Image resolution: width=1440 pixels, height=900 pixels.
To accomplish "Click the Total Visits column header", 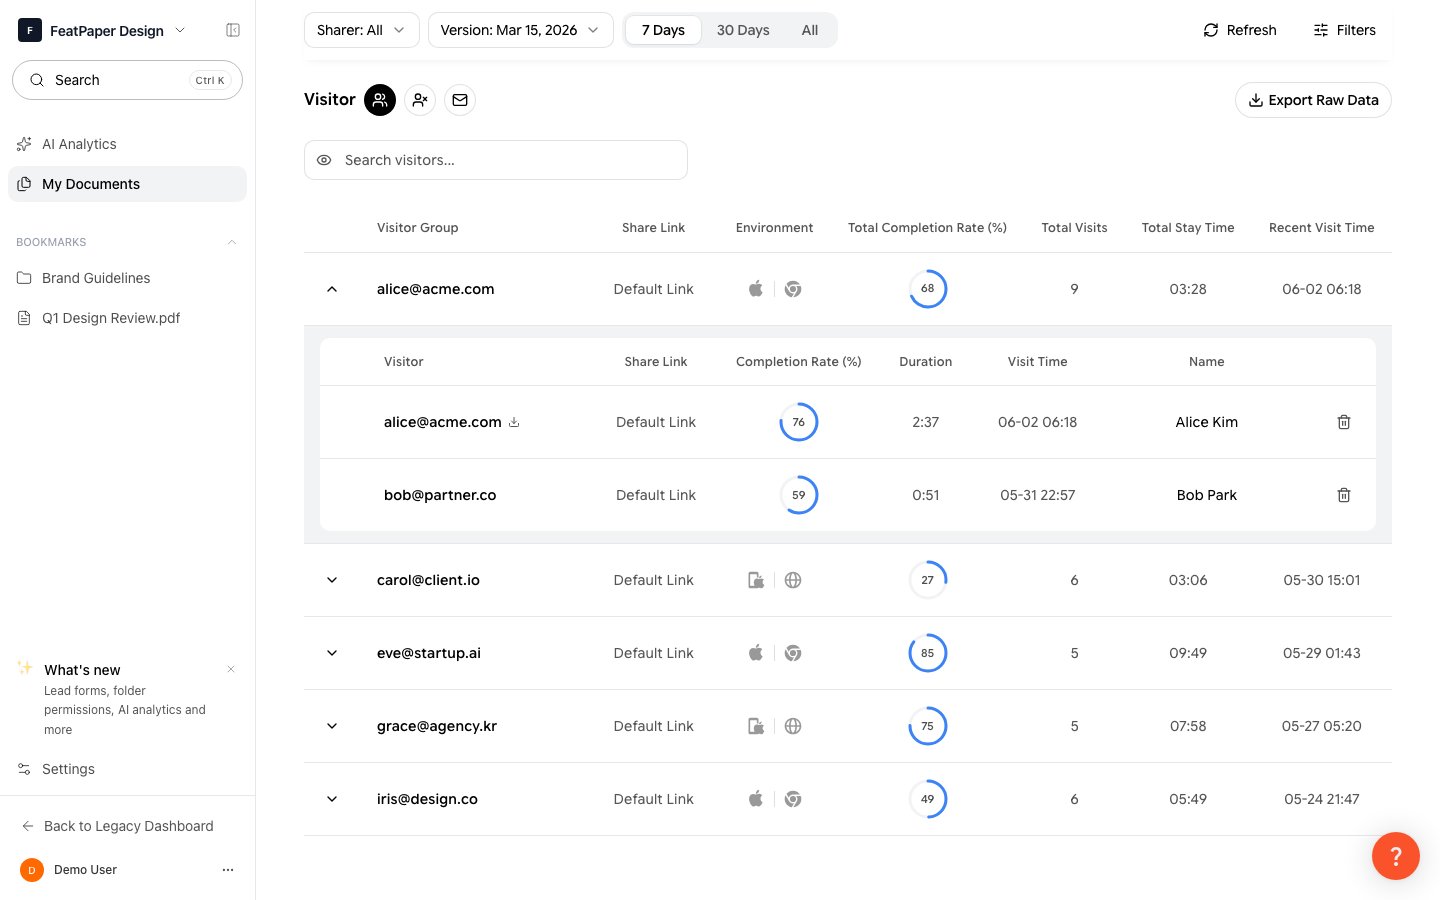I will tap(1074, 228).
